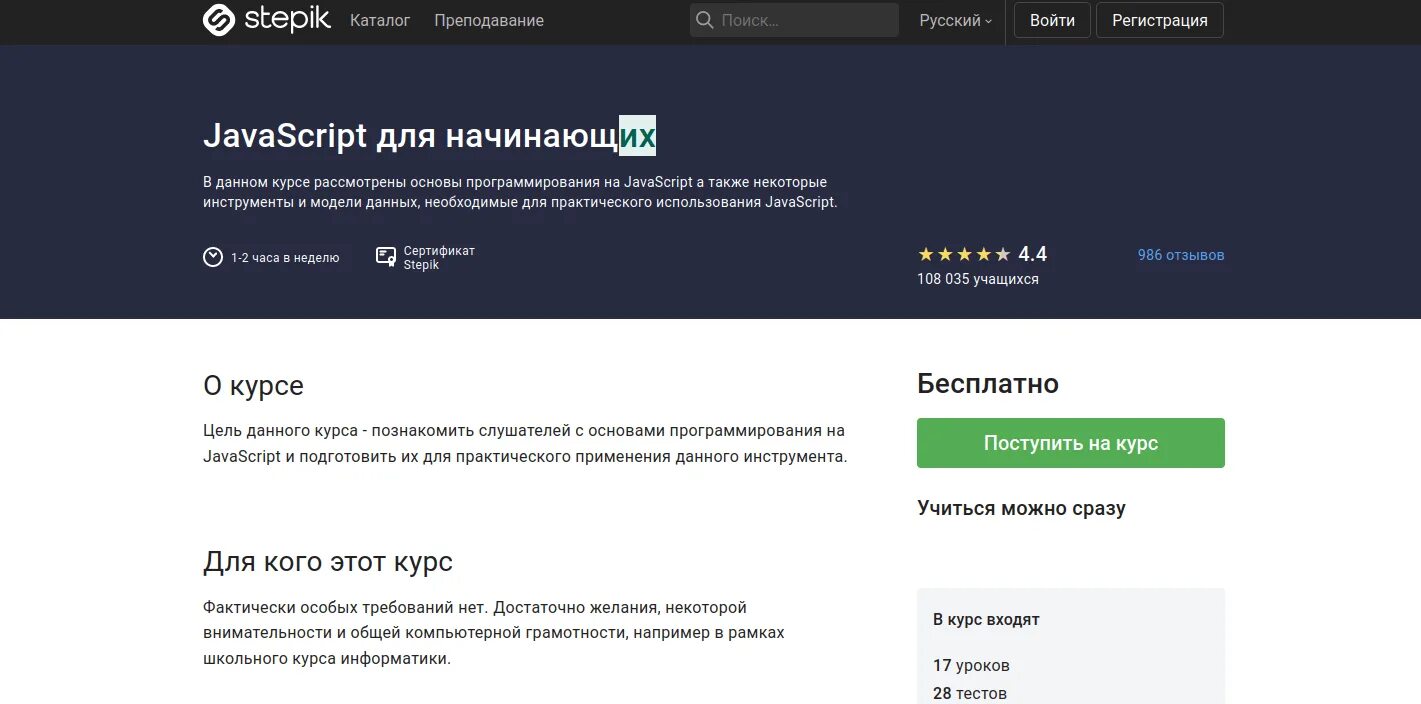Click the Для кого этот курс heading
1421x704 pixels.
328,561
